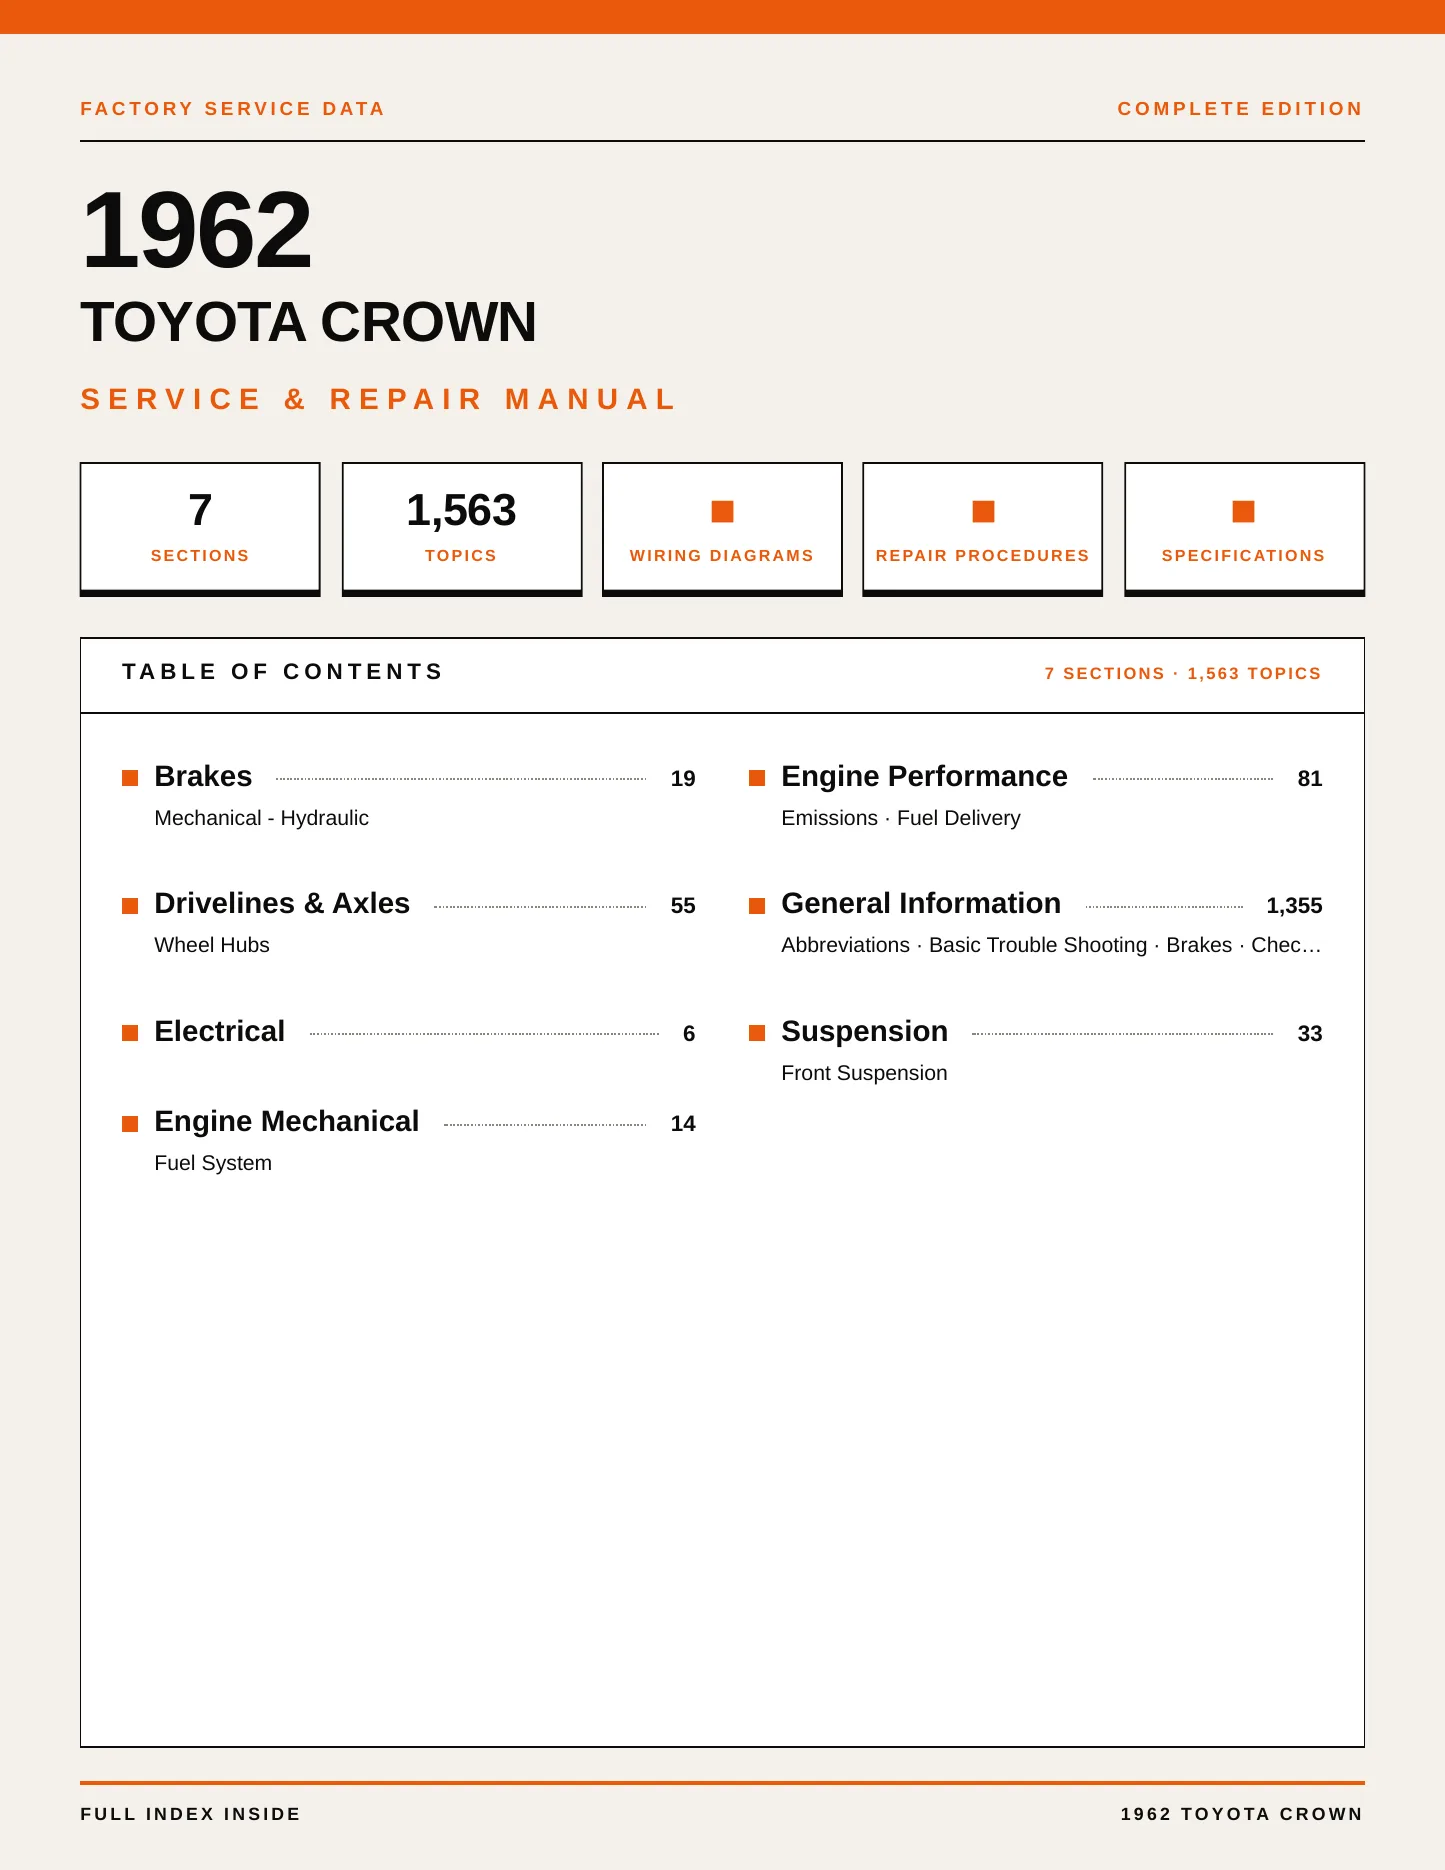Click the 1,355 topic count
This screenshot has width=1445, height=1870.
[x=1294, y=906]
